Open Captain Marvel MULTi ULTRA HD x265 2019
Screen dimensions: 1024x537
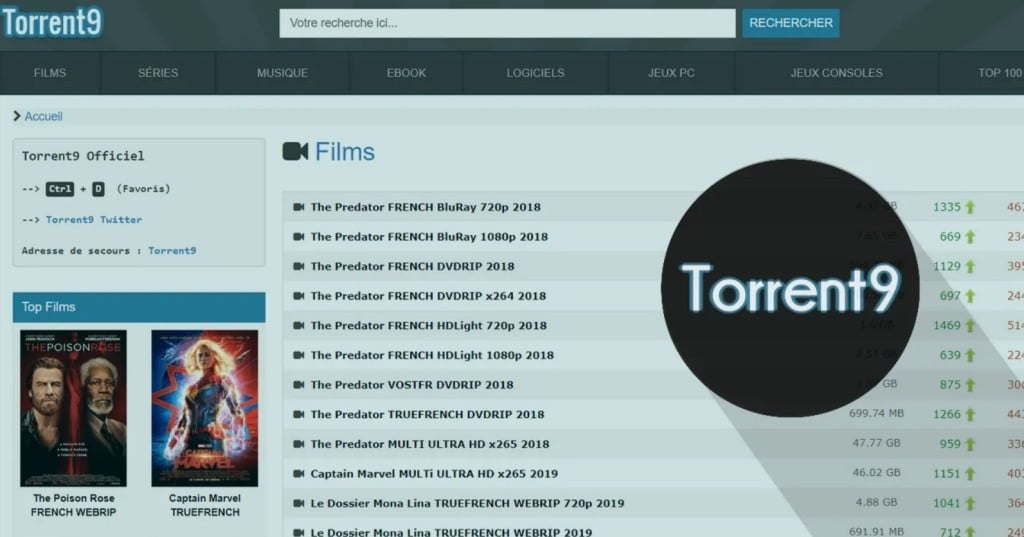point(434,474)
